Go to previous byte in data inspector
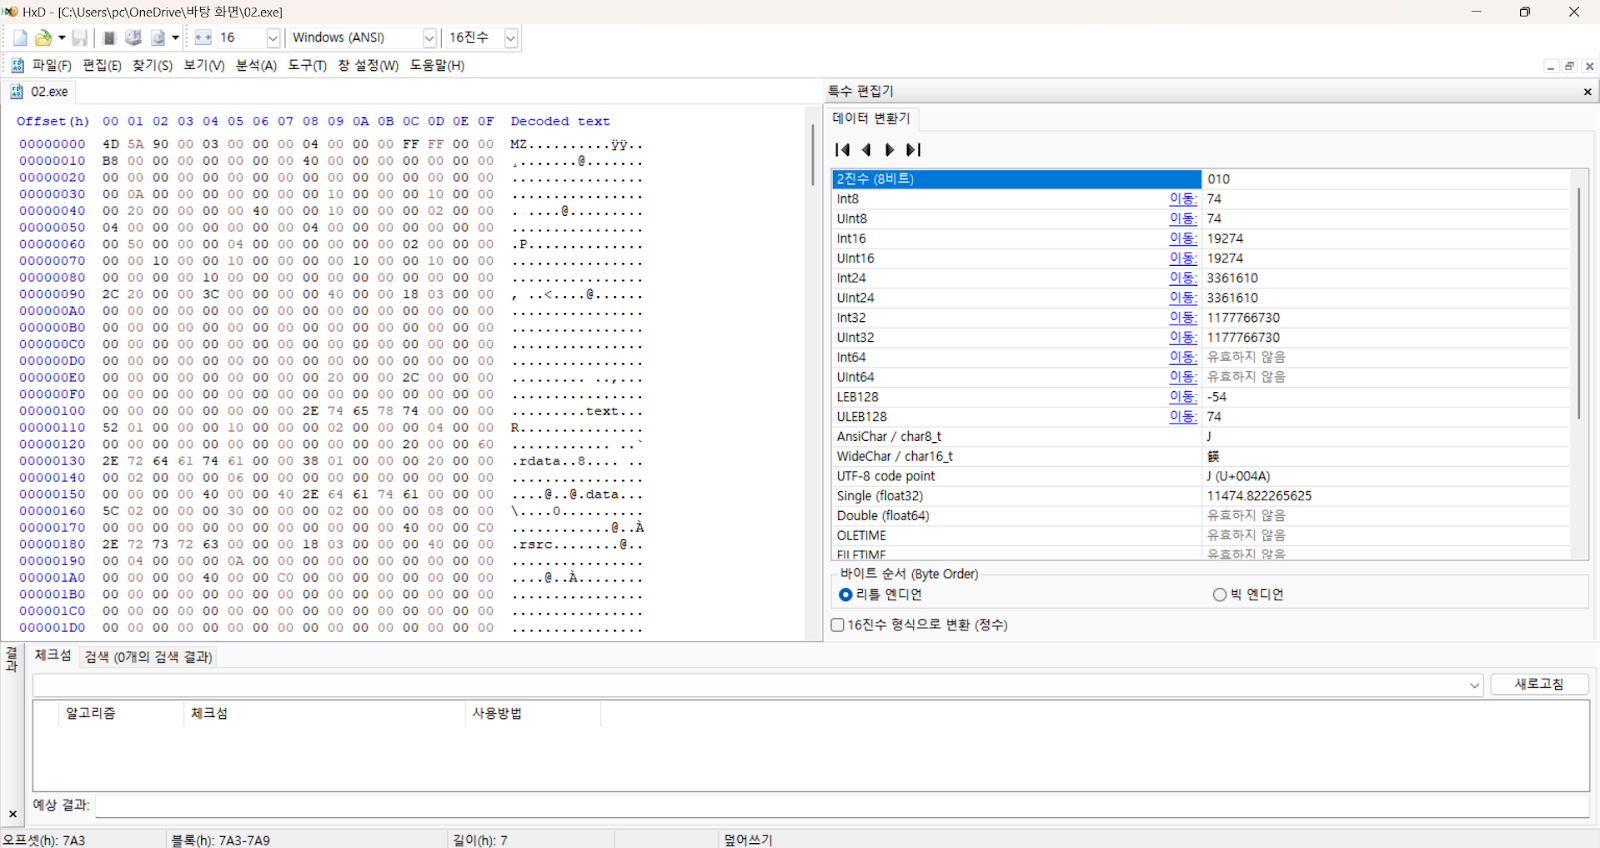This screenshot has width=1600, height=848. click(866, 150)
